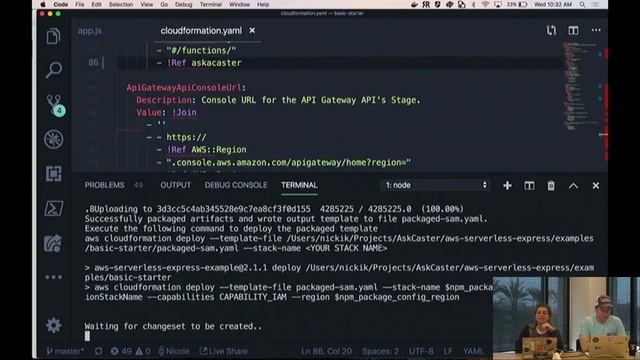The width and height of the screenshot is (640, 360).
Task: Open errors and warnings count in status bar
Action: coord(131,351)
